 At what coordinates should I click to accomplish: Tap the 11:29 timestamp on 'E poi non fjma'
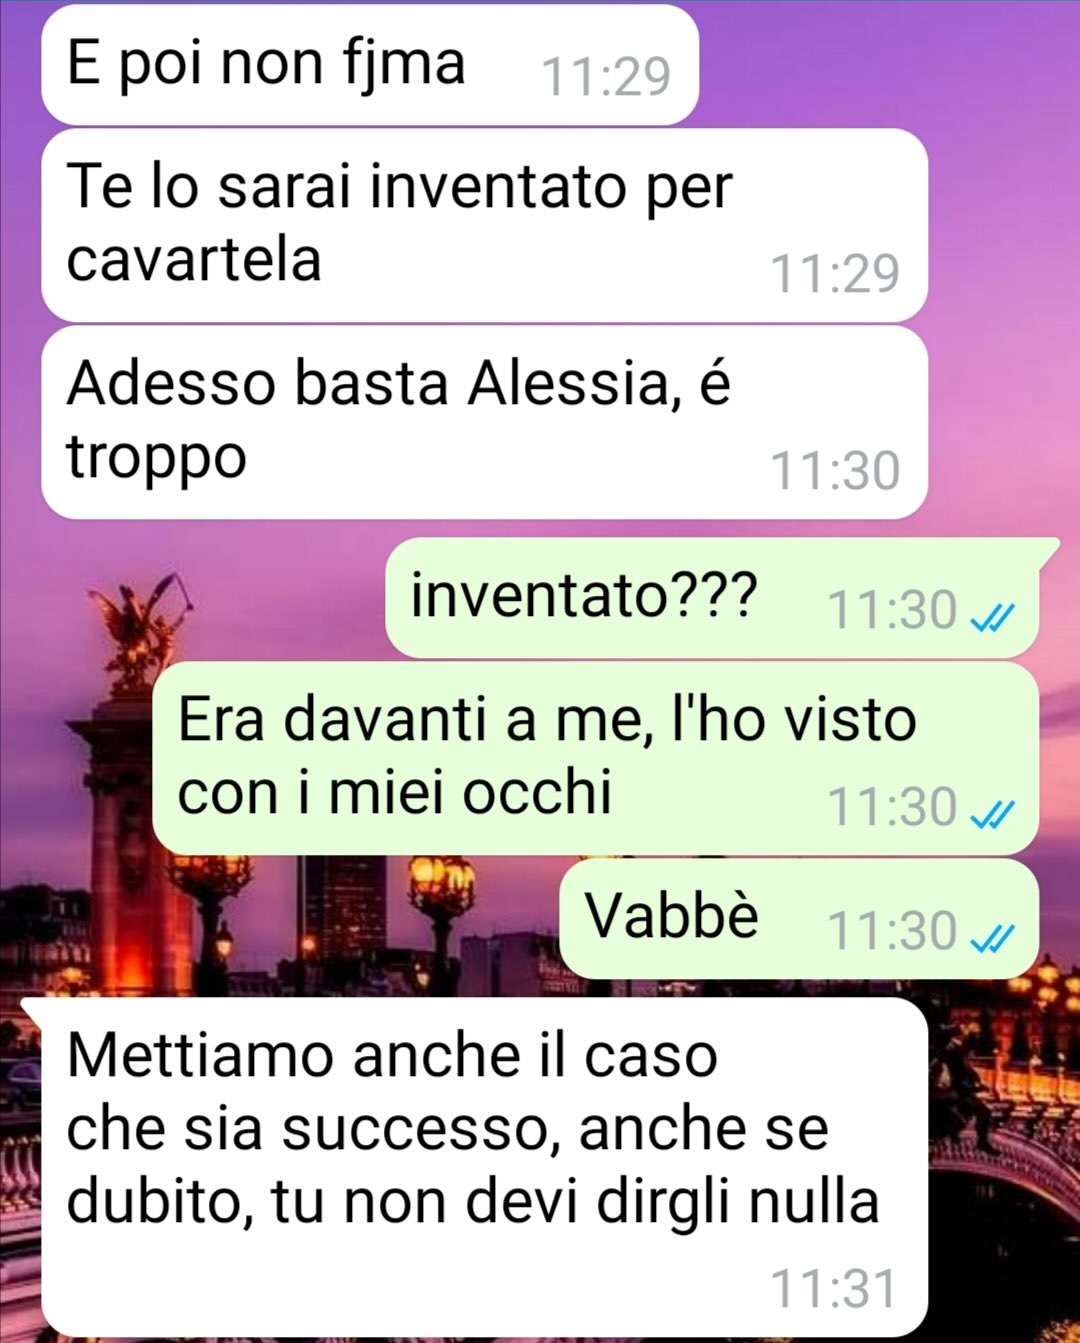605,76
